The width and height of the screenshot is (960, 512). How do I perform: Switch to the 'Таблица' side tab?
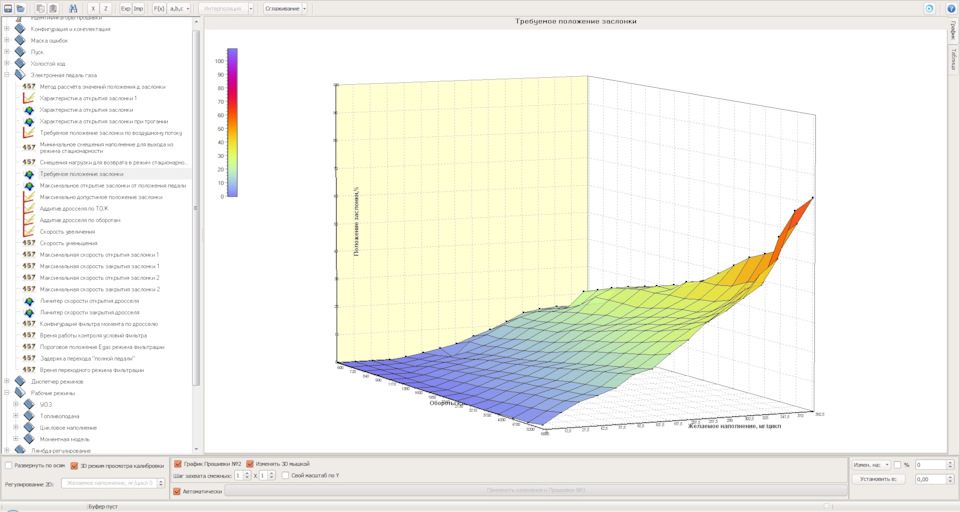(953, 59)
